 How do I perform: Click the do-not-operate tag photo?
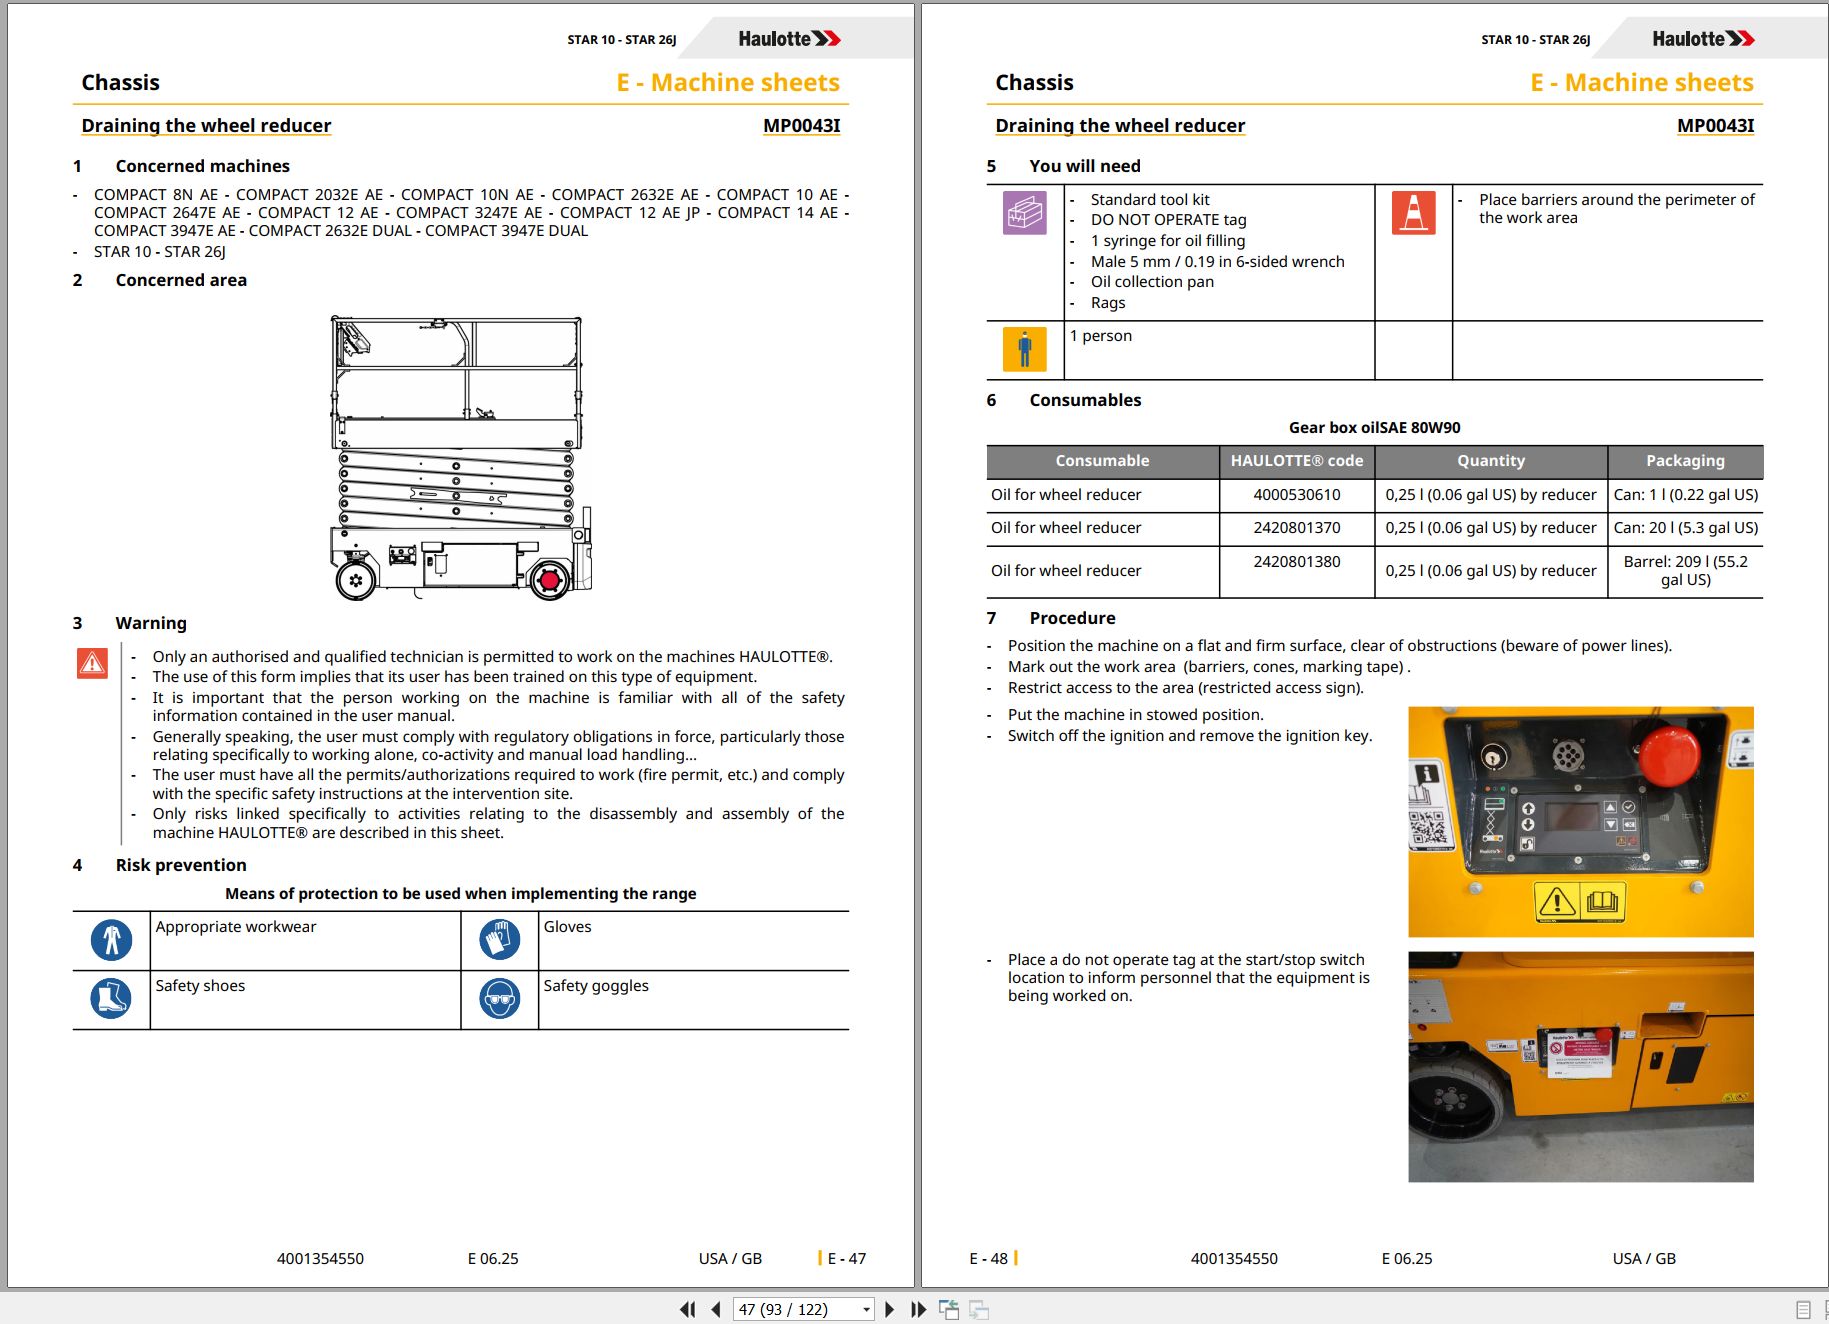tap(1580, 1066)
